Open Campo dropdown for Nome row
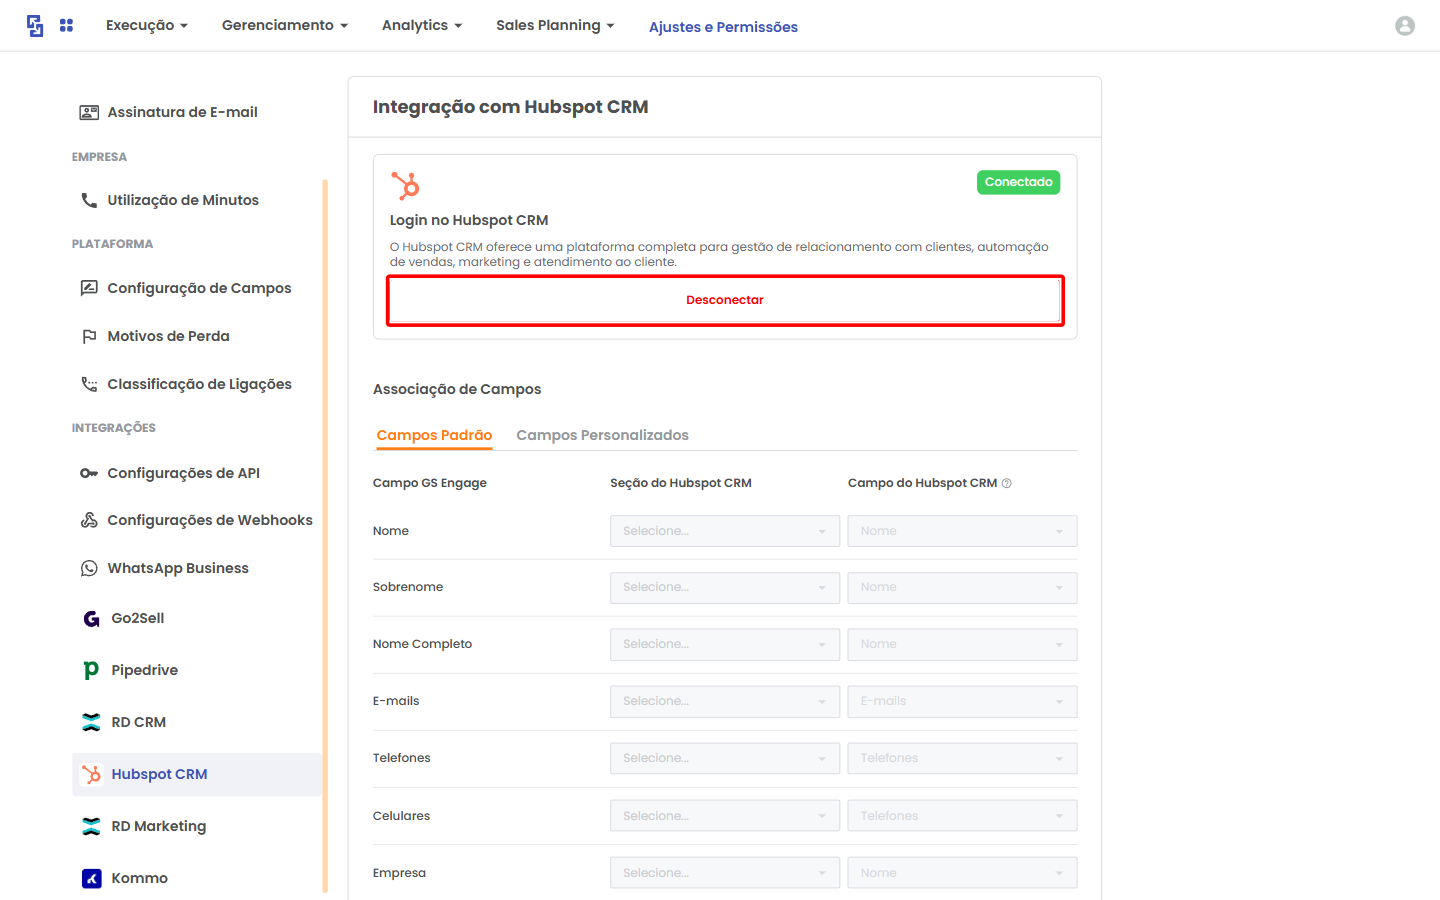The width and height of the screenshot is (1440, 900). pos(962,531)
